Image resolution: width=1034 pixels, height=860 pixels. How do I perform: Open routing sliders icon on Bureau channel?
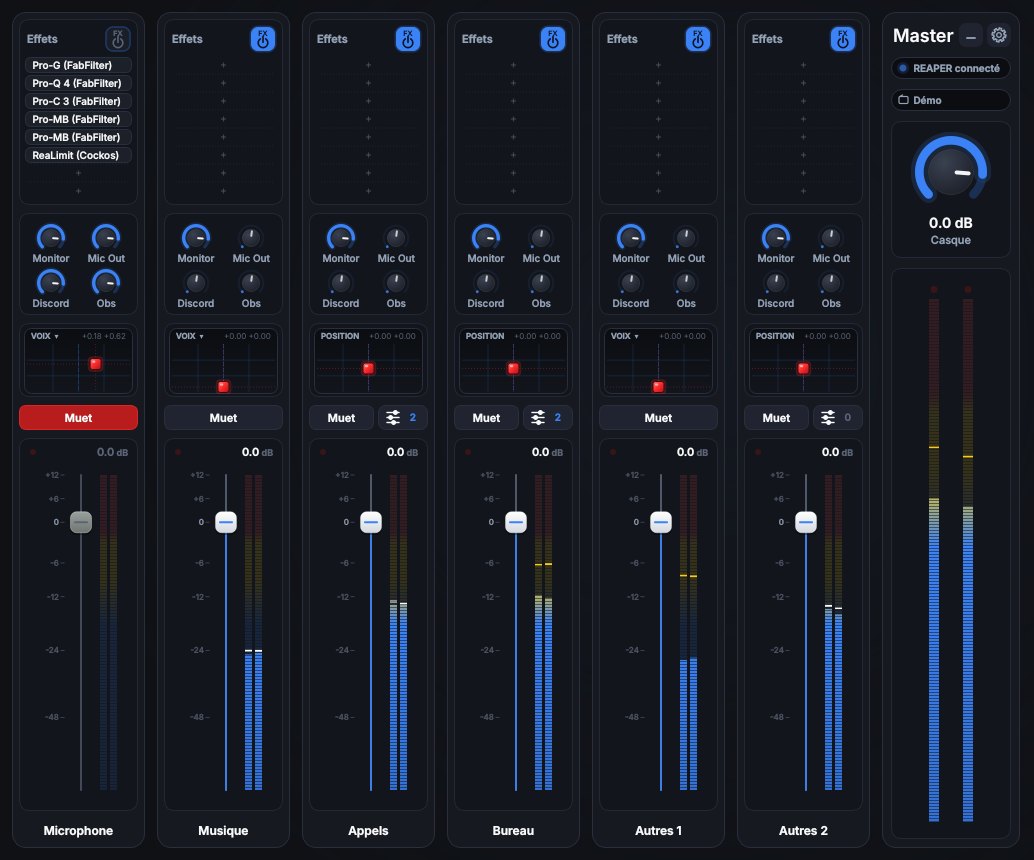547,417
